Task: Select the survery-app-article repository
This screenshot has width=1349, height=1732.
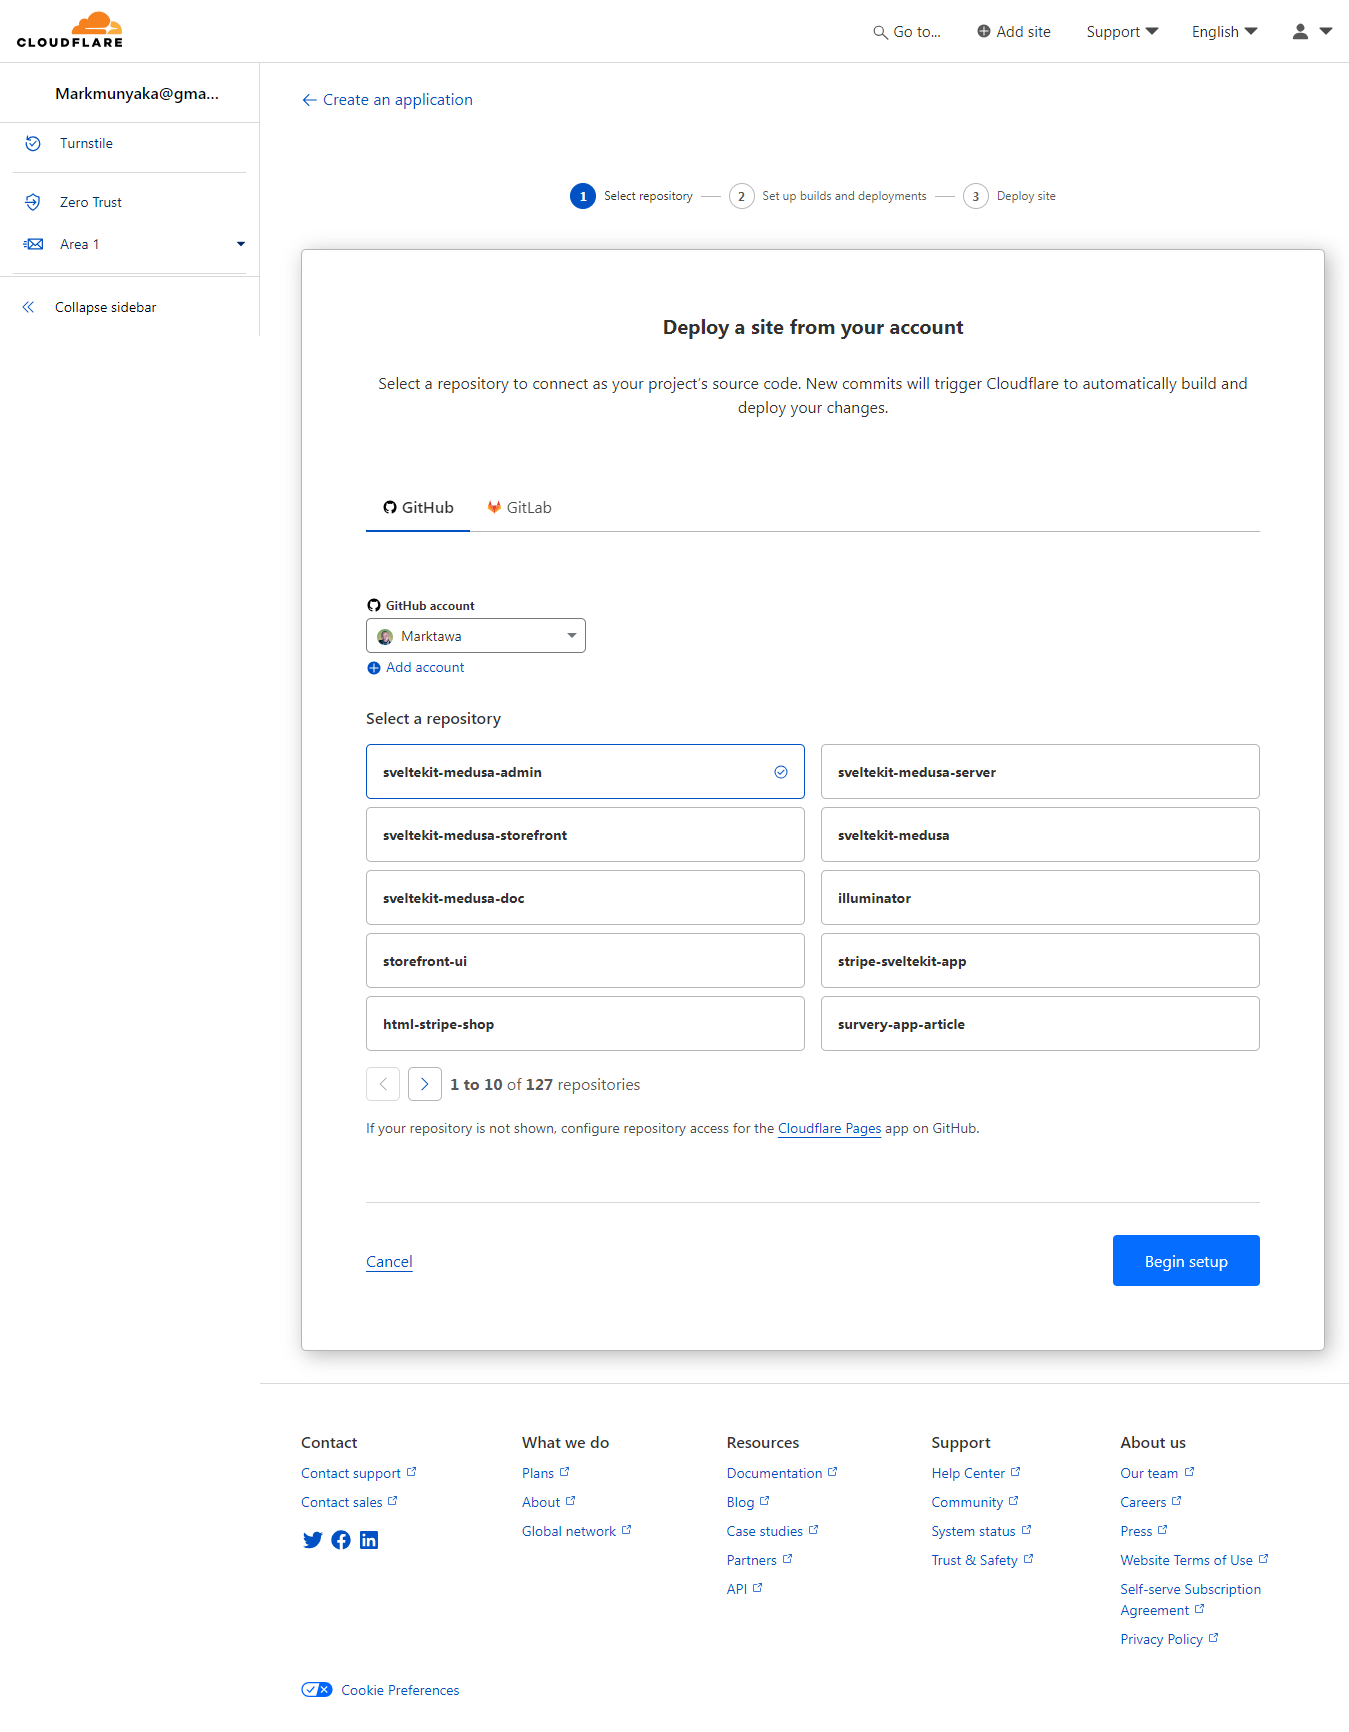Action: (x=1040, y=1023)
